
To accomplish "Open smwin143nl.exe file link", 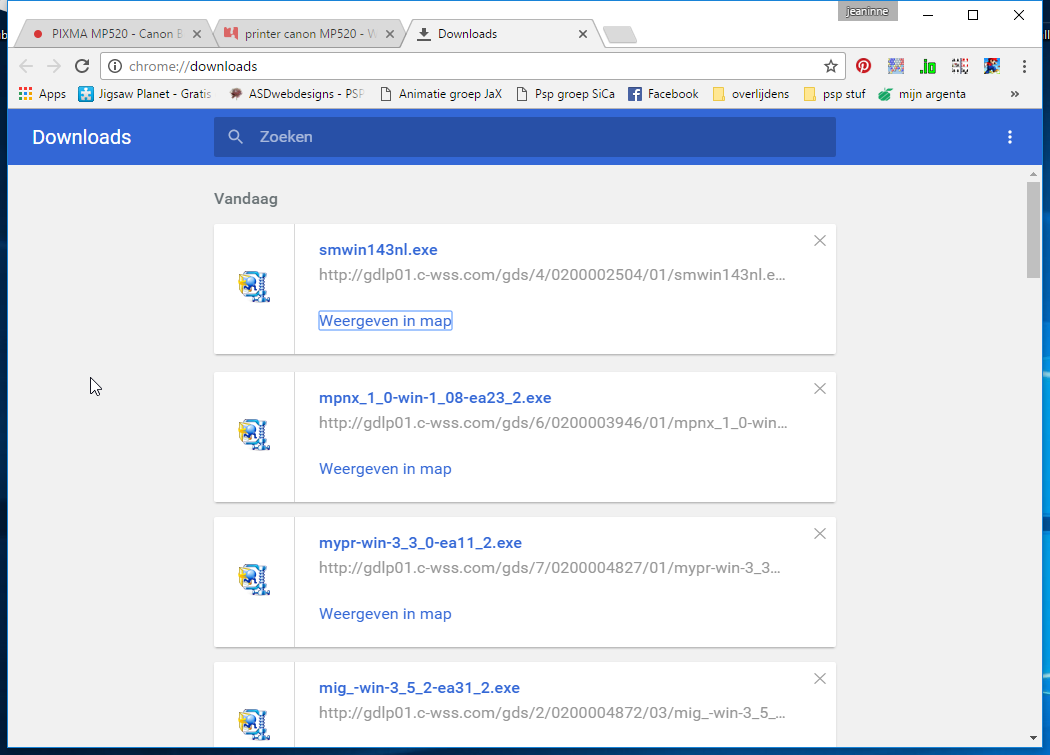I will coord(378,250).
